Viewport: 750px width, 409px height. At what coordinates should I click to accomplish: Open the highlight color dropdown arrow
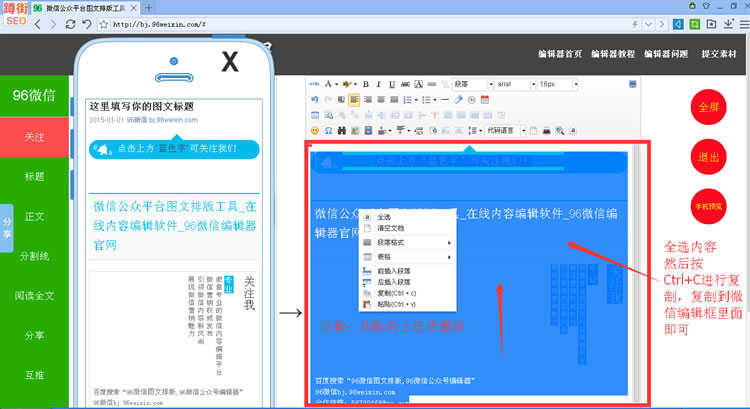point(355,85)
